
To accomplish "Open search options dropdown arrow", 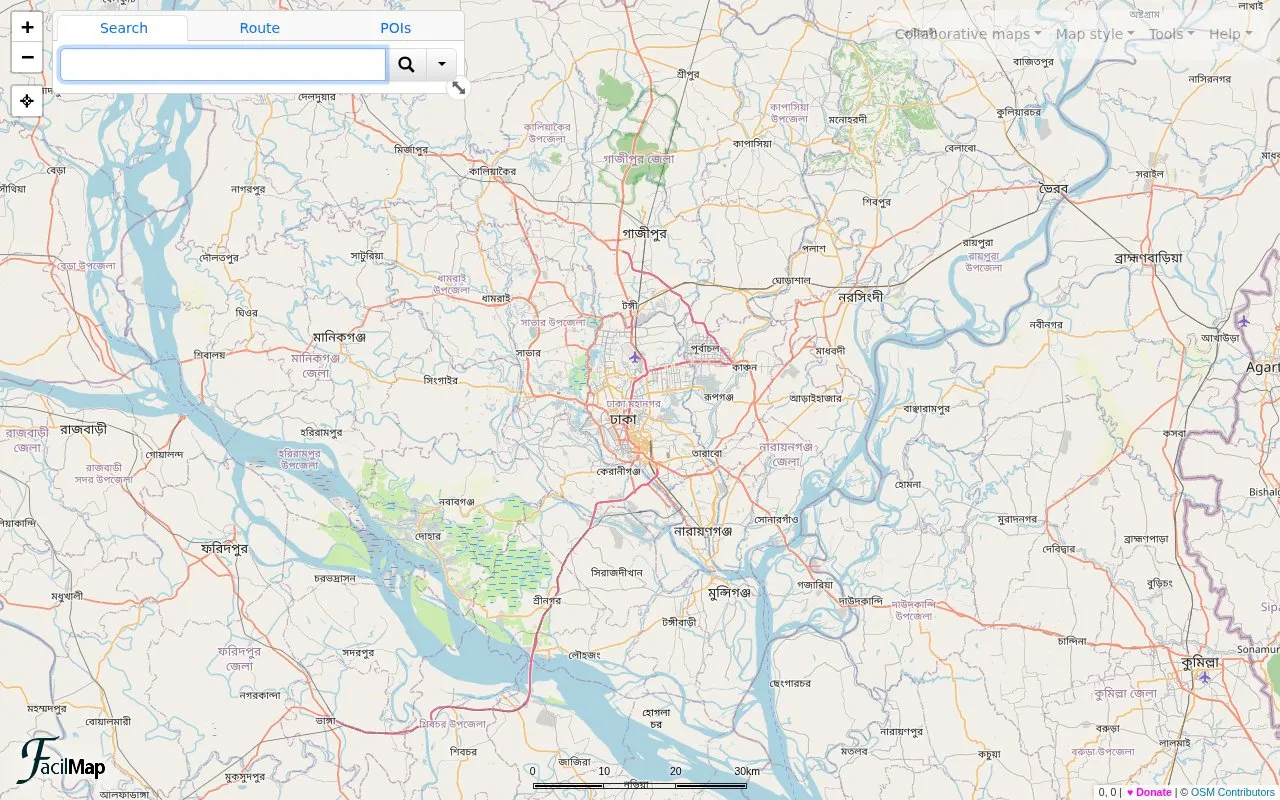I will click(442, 65).
